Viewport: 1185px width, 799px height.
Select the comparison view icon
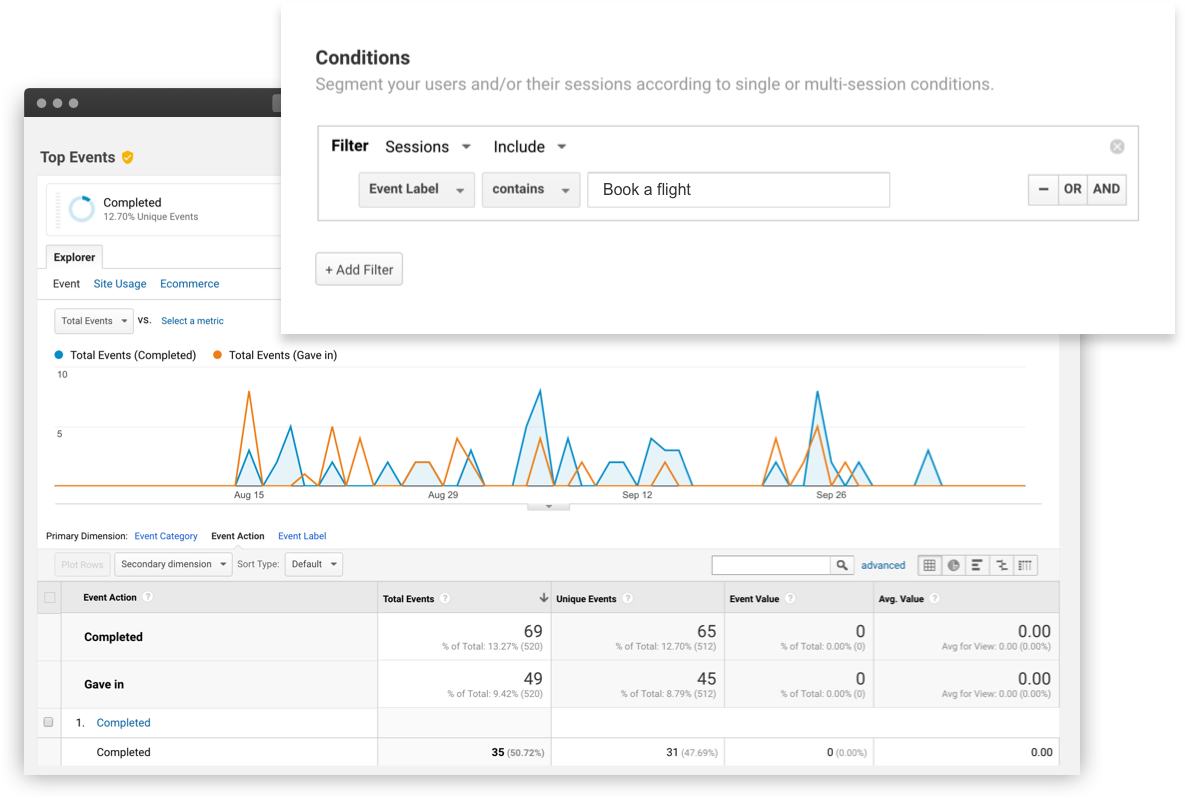[1001, 565]
